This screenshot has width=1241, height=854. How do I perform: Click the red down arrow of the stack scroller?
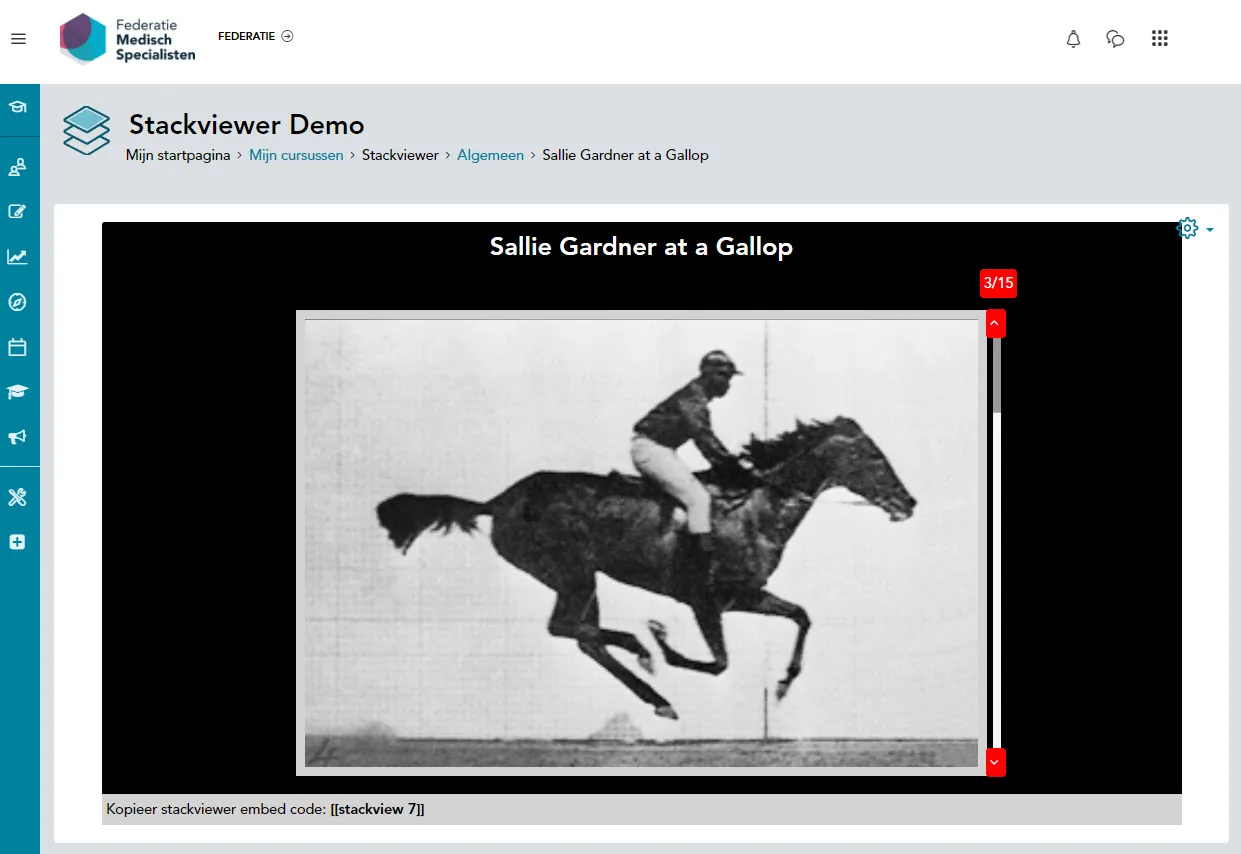[x=995, y=762]
